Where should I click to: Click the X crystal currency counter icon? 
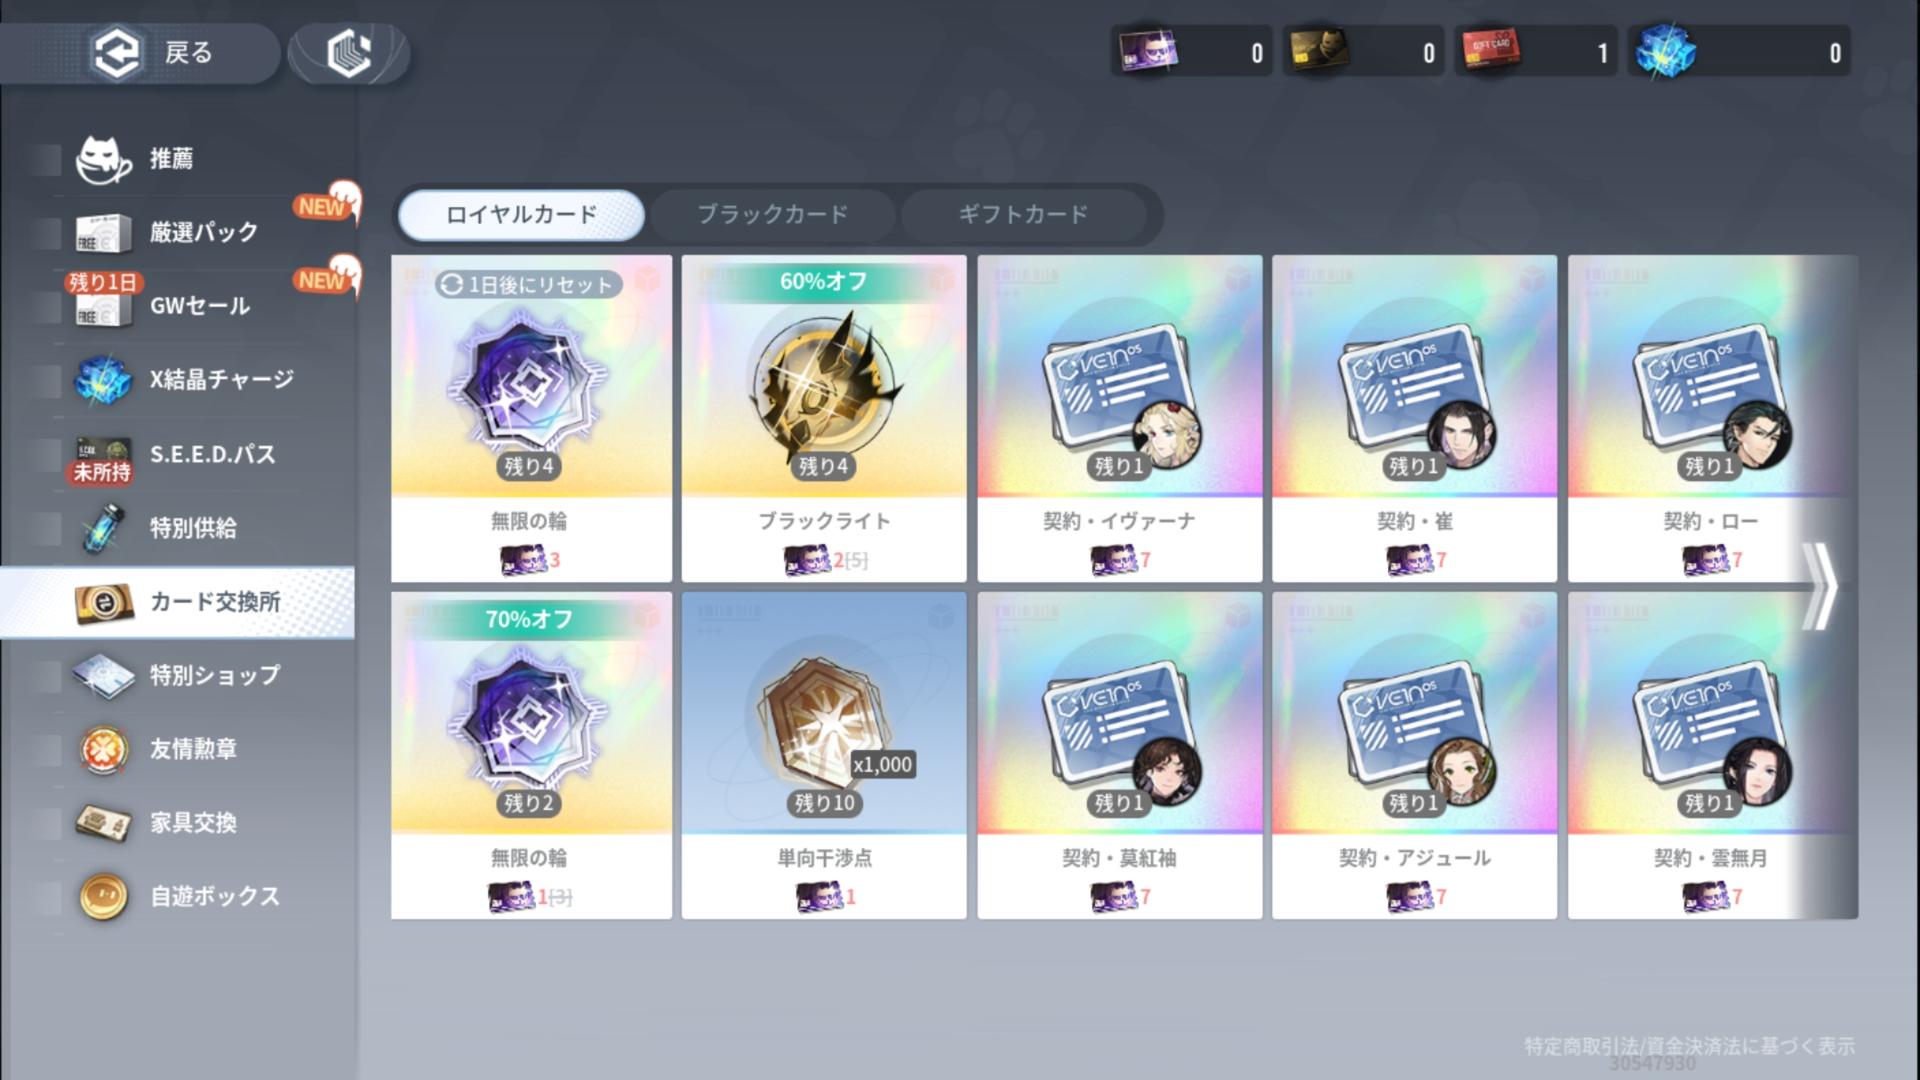(1666, 51)
